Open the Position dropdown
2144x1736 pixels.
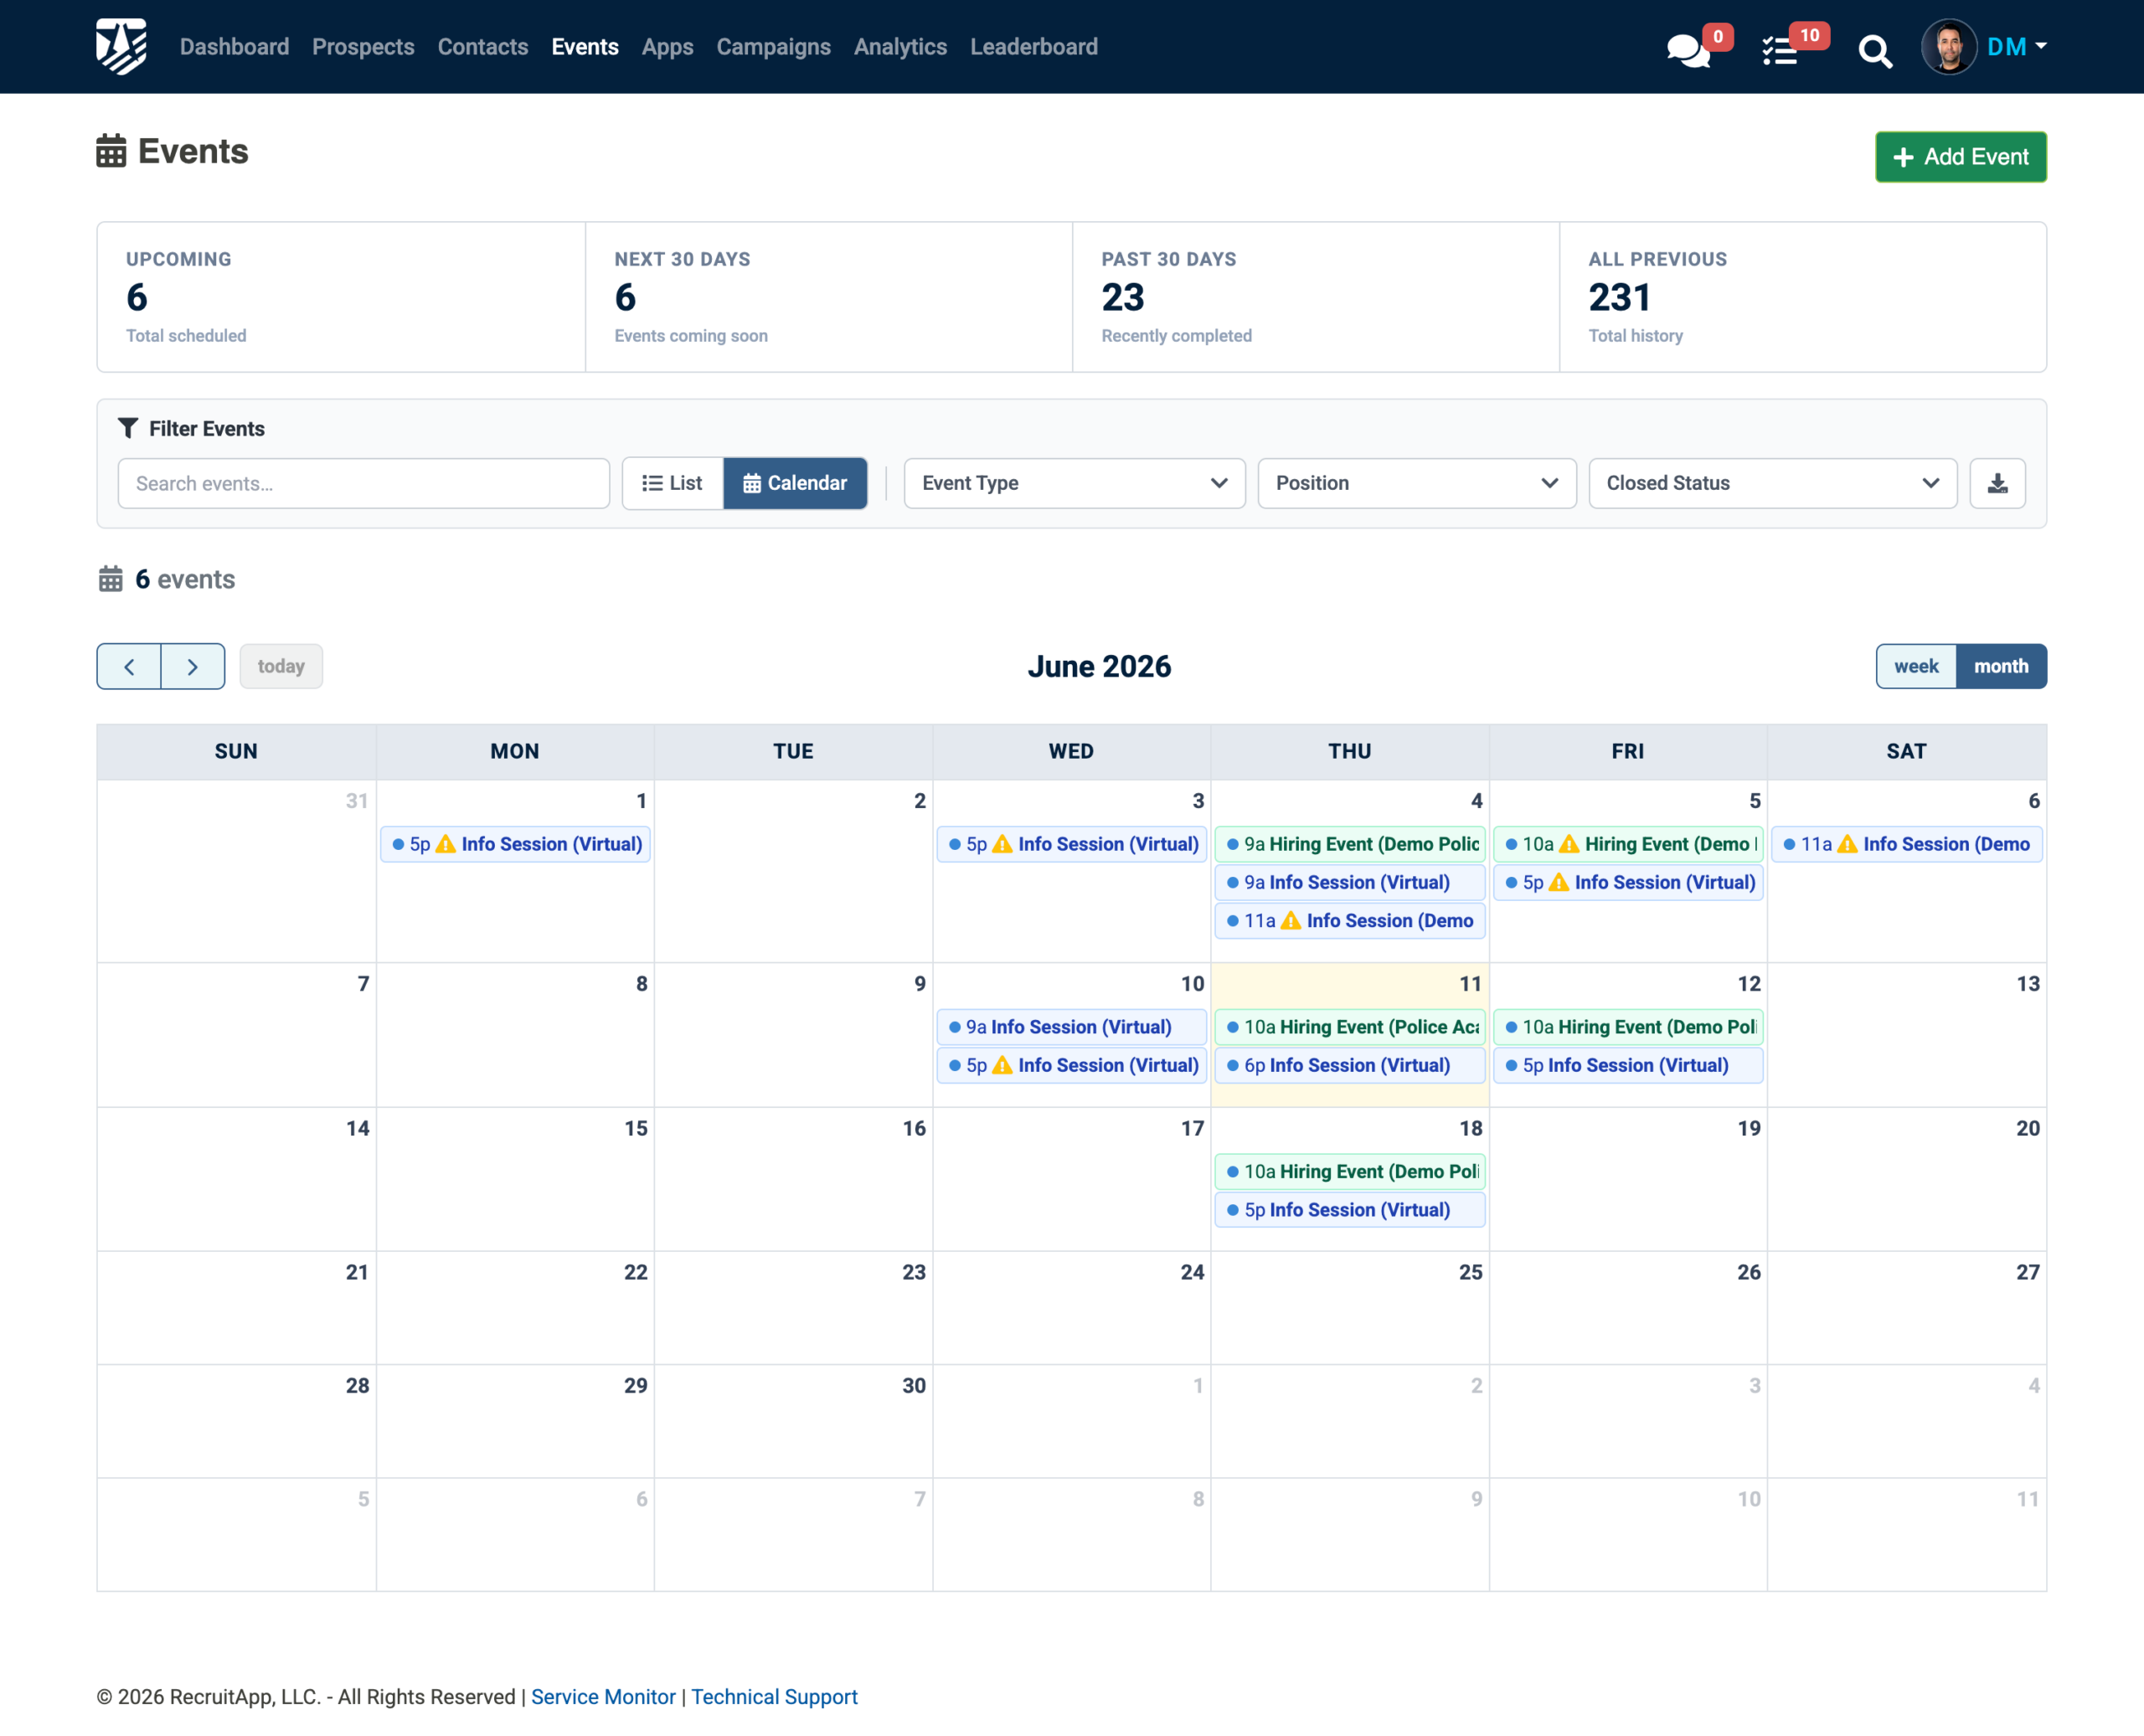point(1416,483)
